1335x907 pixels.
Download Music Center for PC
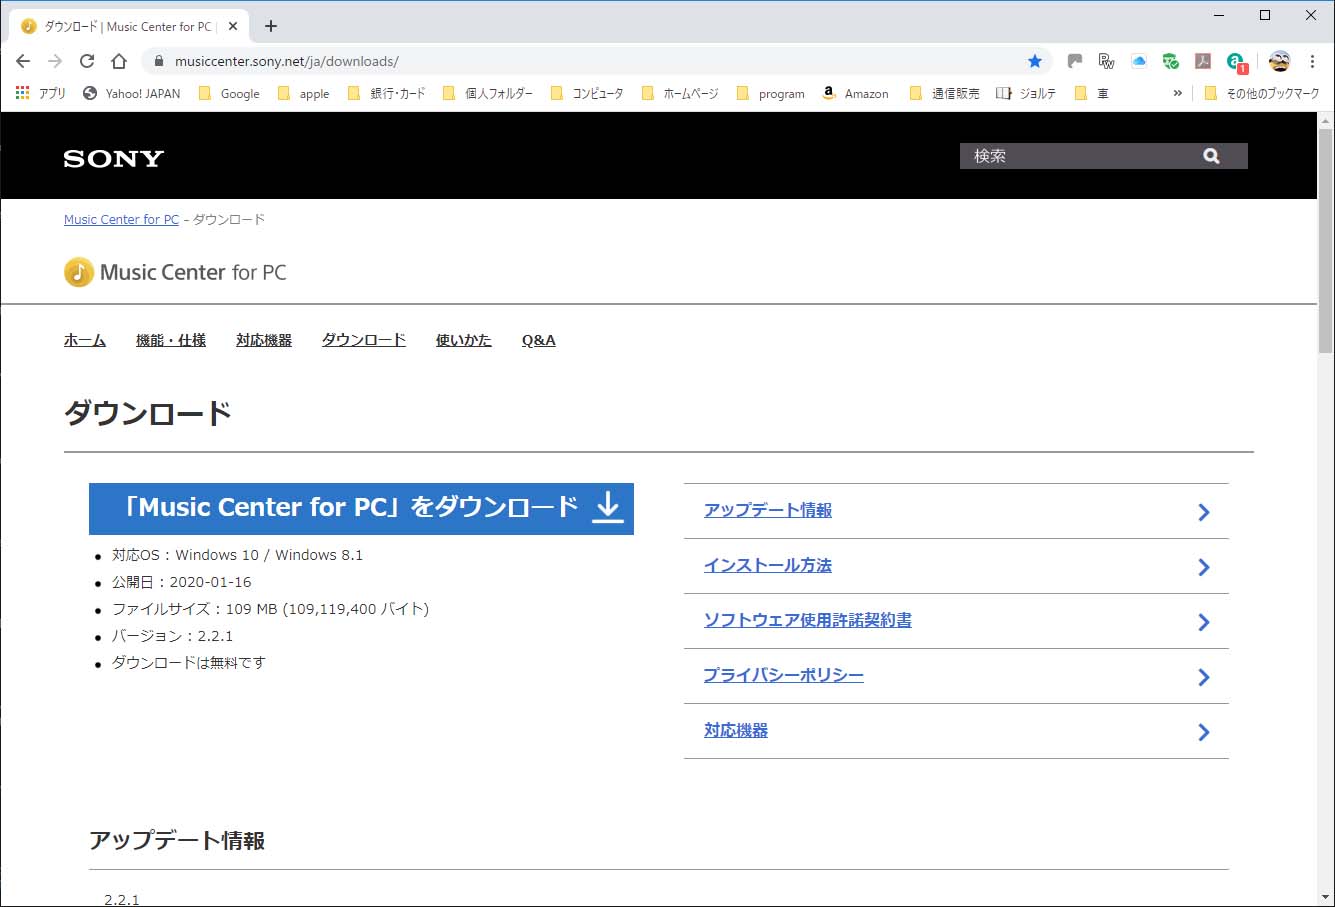click(361, 508)
